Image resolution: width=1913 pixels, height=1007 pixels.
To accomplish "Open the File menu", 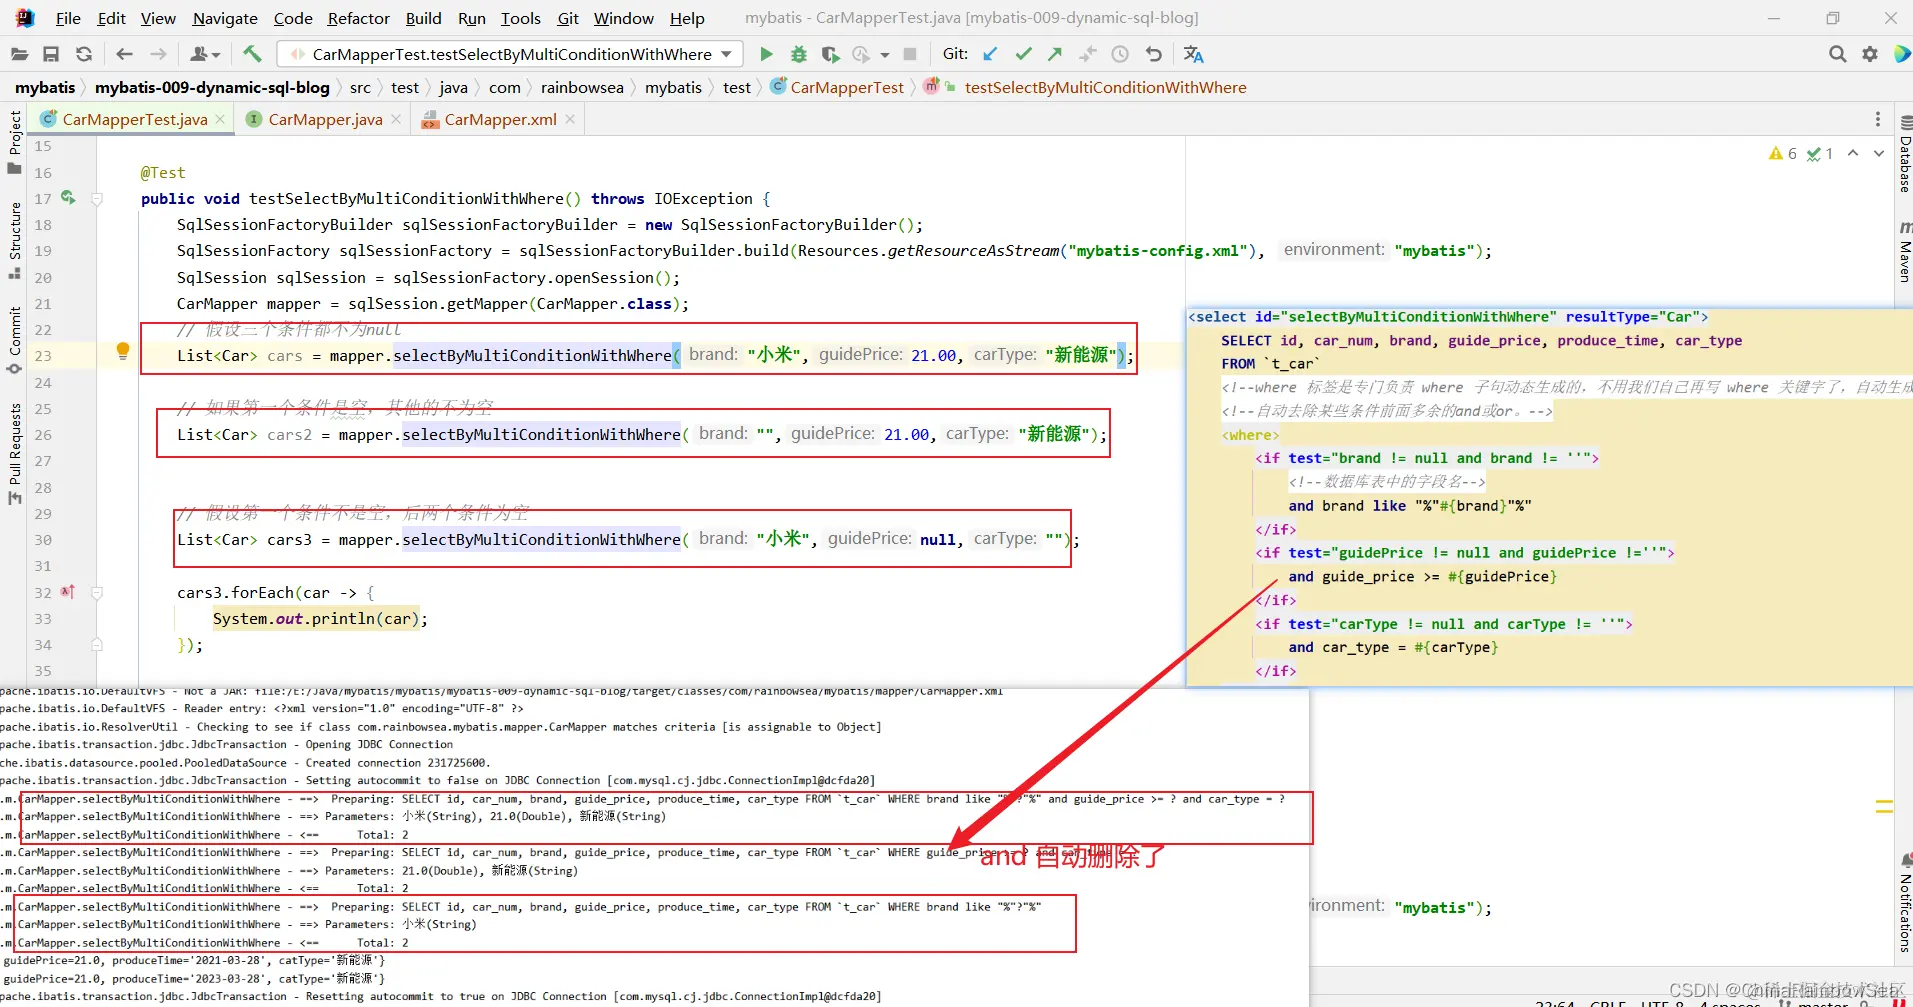I will (68, 18).
